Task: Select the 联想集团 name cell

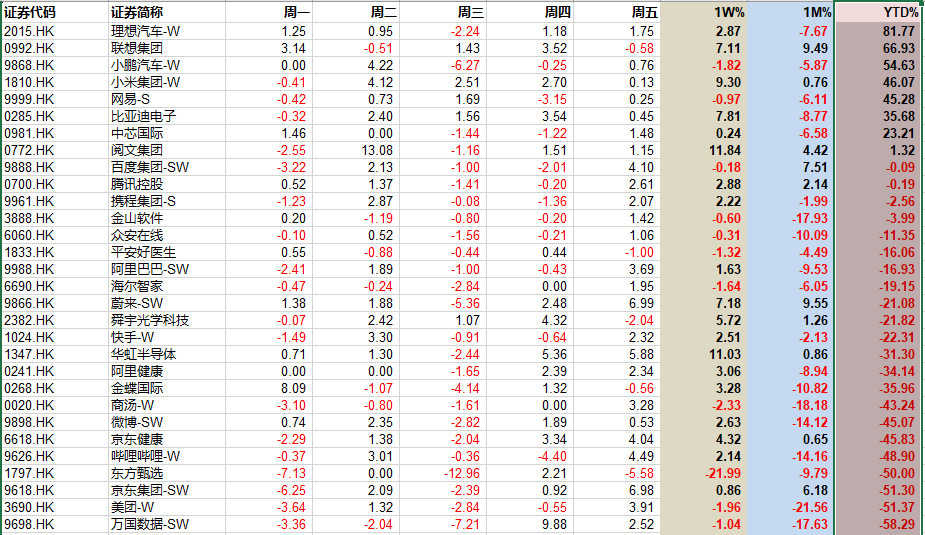Action: pos(166,48)
